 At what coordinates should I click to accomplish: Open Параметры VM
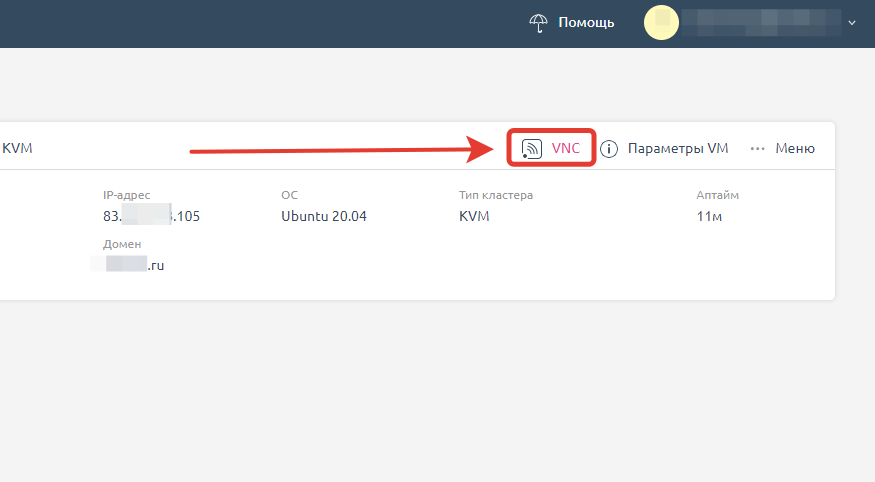(x=678, y=148)
